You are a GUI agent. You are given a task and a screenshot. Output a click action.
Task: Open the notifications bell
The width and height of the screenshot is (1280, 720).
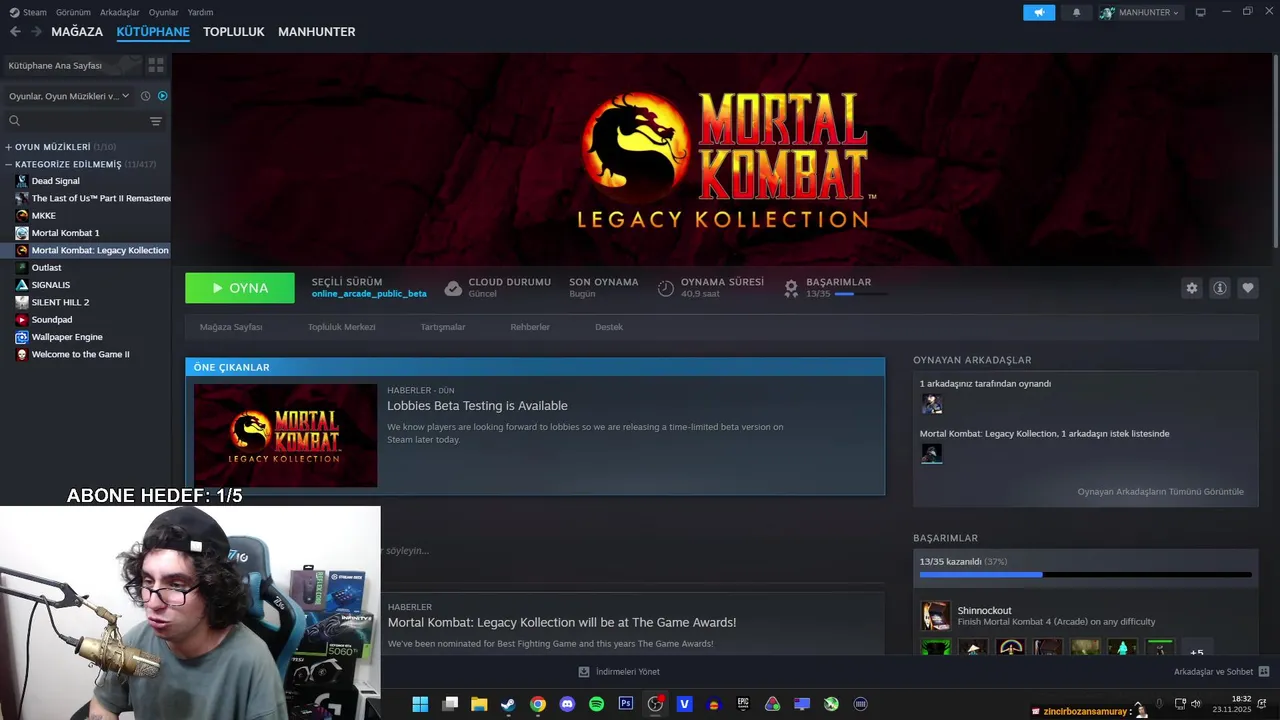pyautogui.click(x=1076, y=12)
